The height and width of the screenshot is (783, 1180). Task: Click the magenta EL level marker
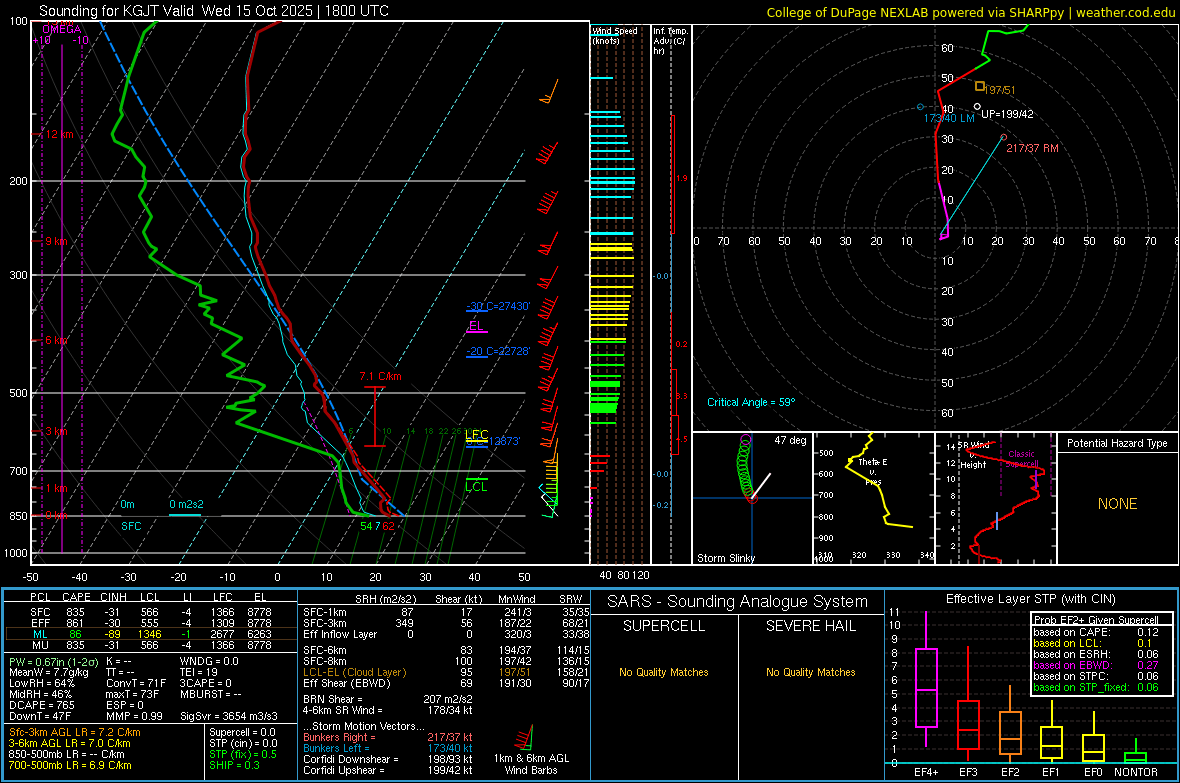pyautogui.click(x=475, y=326)
